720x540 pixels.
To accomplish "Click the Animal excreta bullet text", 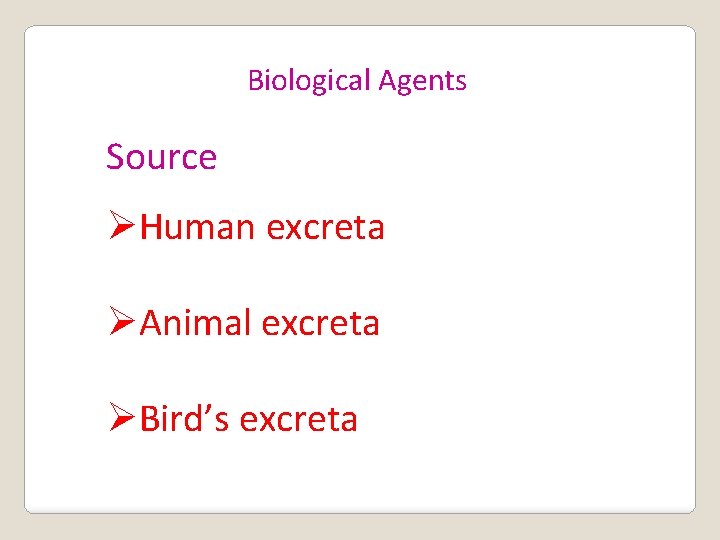I will pos(259,322).
